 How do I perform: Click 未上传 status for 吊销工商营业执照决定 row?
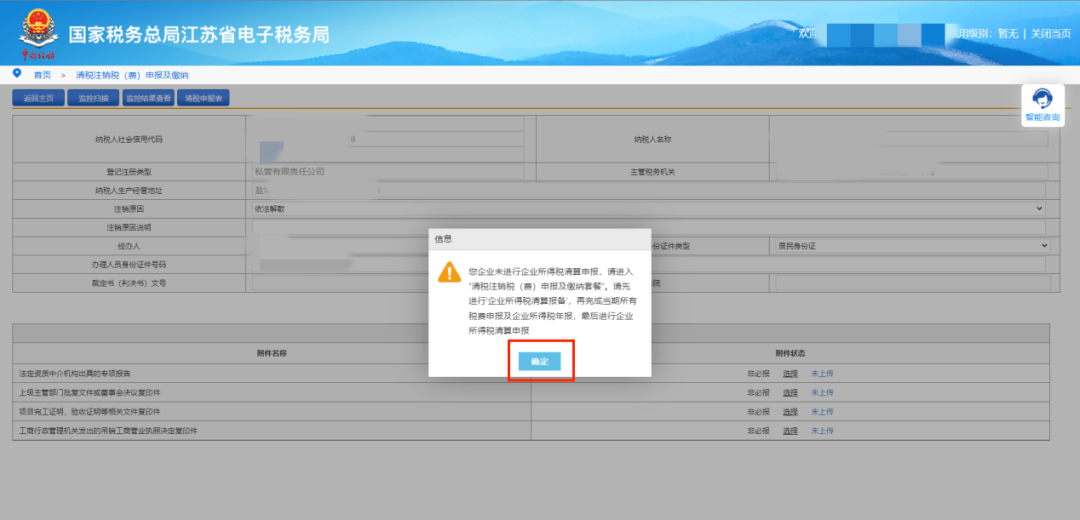click(822, 430)
